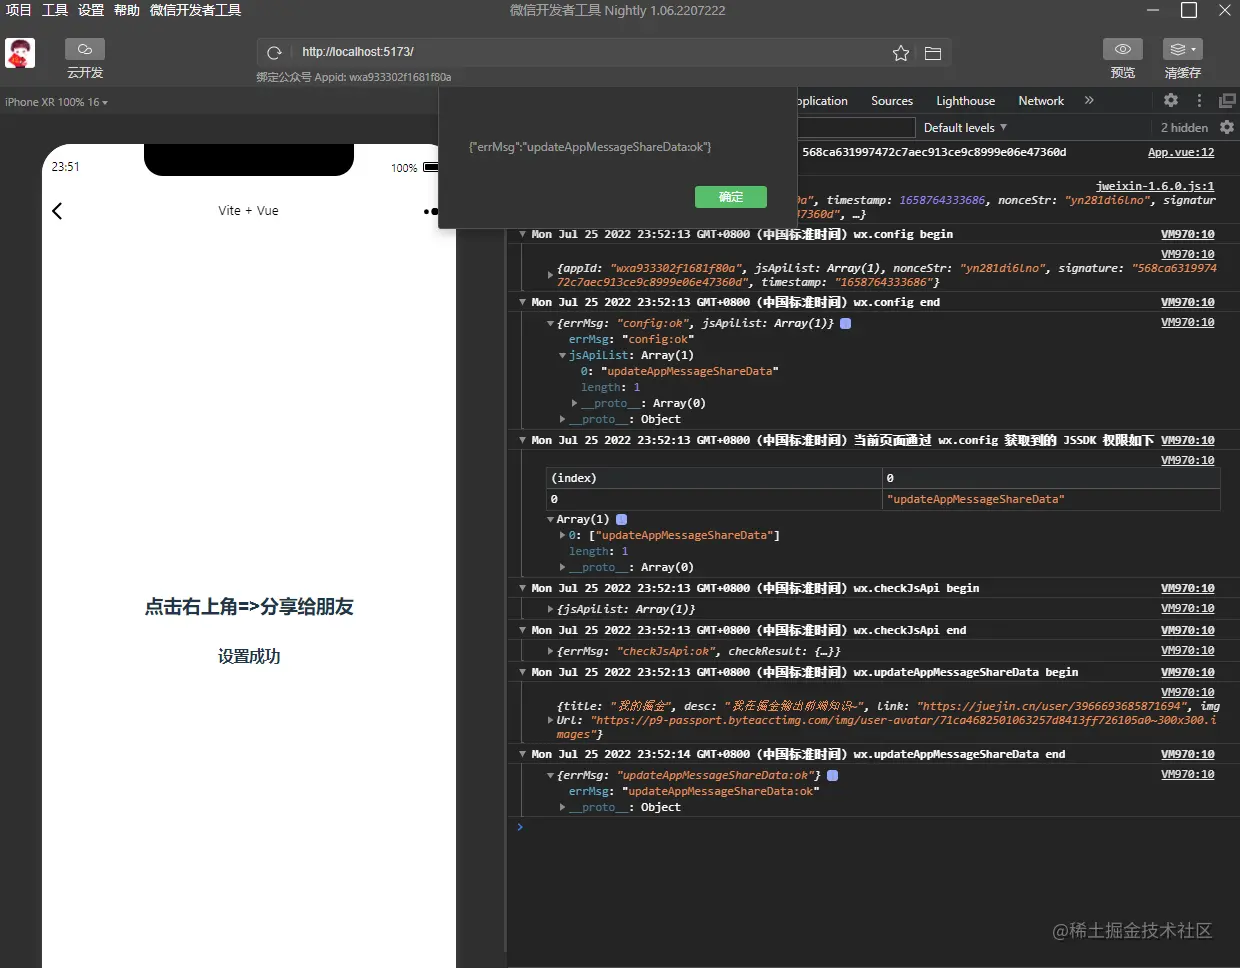Click the console filter input field
This screenshot has height=968, width=1240.
pyautogui.click(x=856, y=127)
